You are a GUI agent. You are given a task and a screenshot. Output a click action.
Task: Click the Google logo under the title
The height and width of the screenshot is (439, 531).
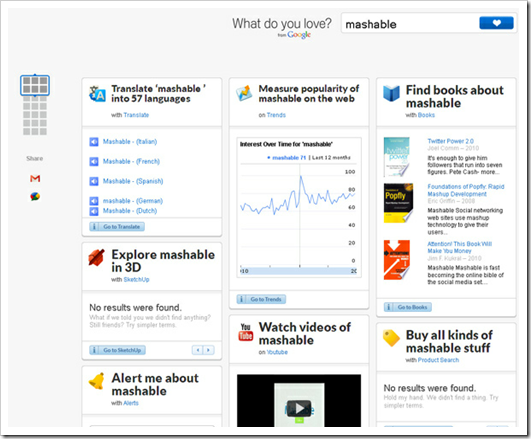tap(299, 35)
